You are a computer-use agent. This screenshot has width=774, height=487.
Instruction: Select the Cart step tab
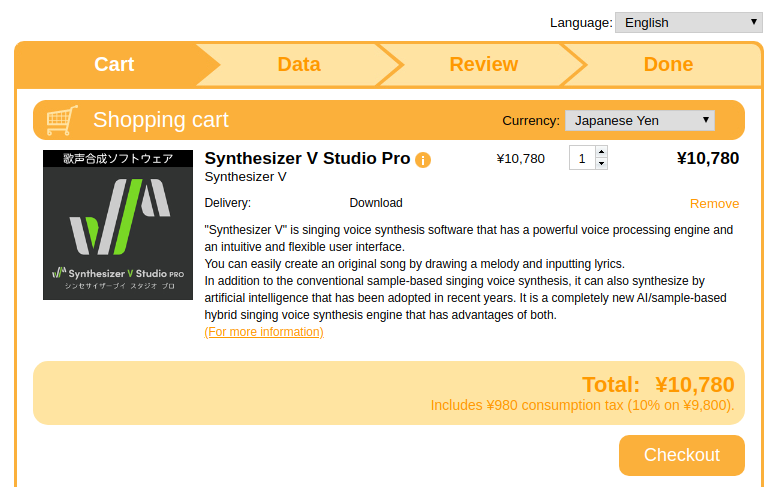(x=114, y=64)
